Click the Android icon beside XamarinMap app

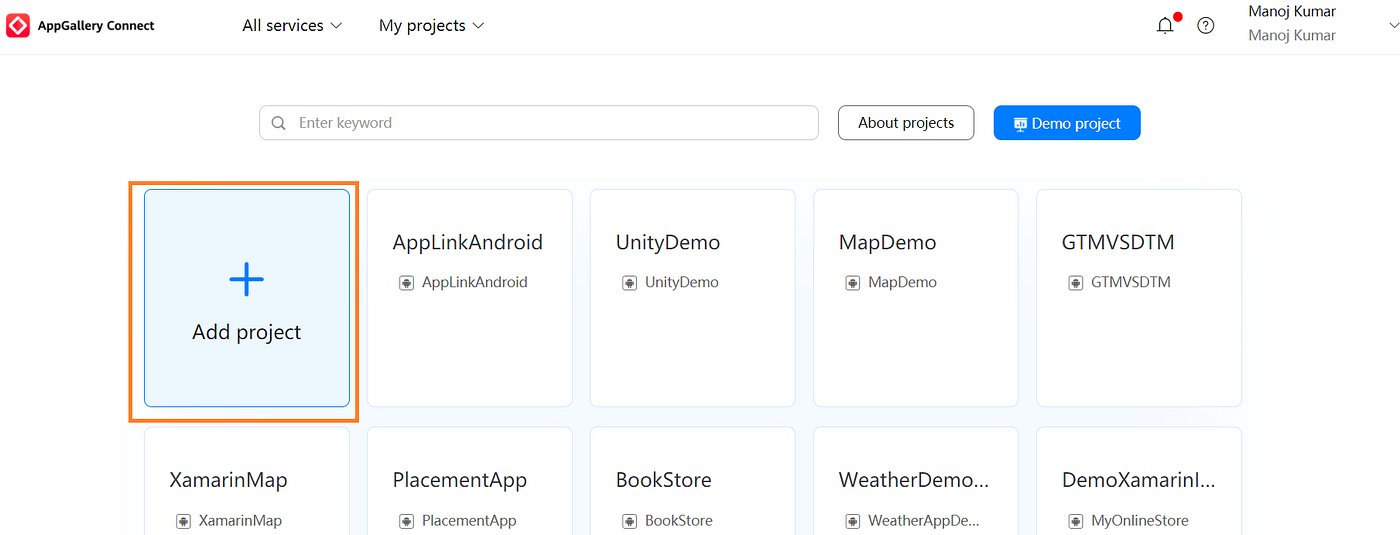click(x=183, y=521)
